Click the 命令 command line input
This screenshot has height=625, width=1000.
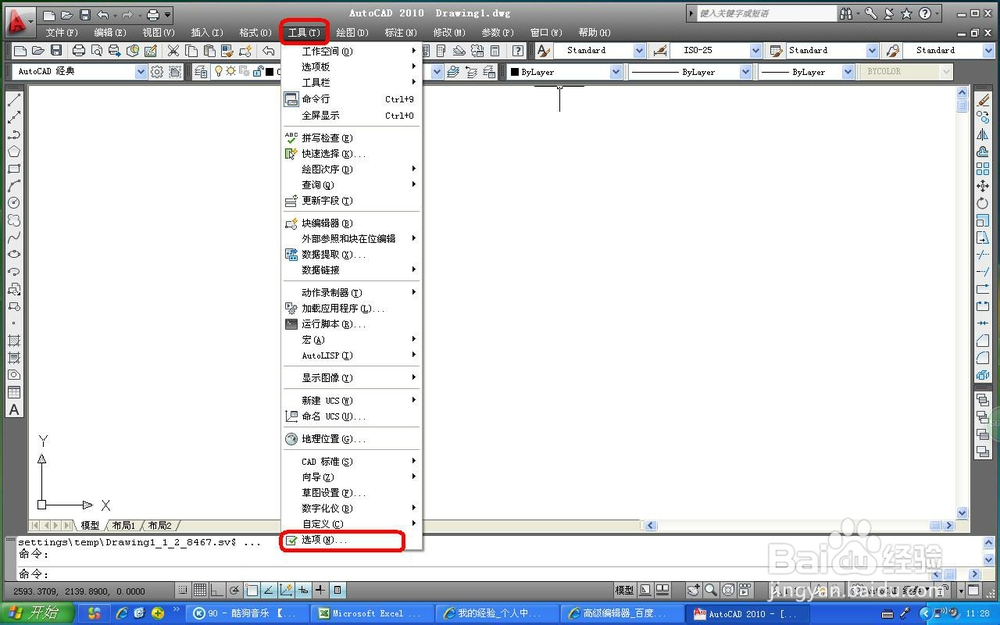click(x=472, y=573)
